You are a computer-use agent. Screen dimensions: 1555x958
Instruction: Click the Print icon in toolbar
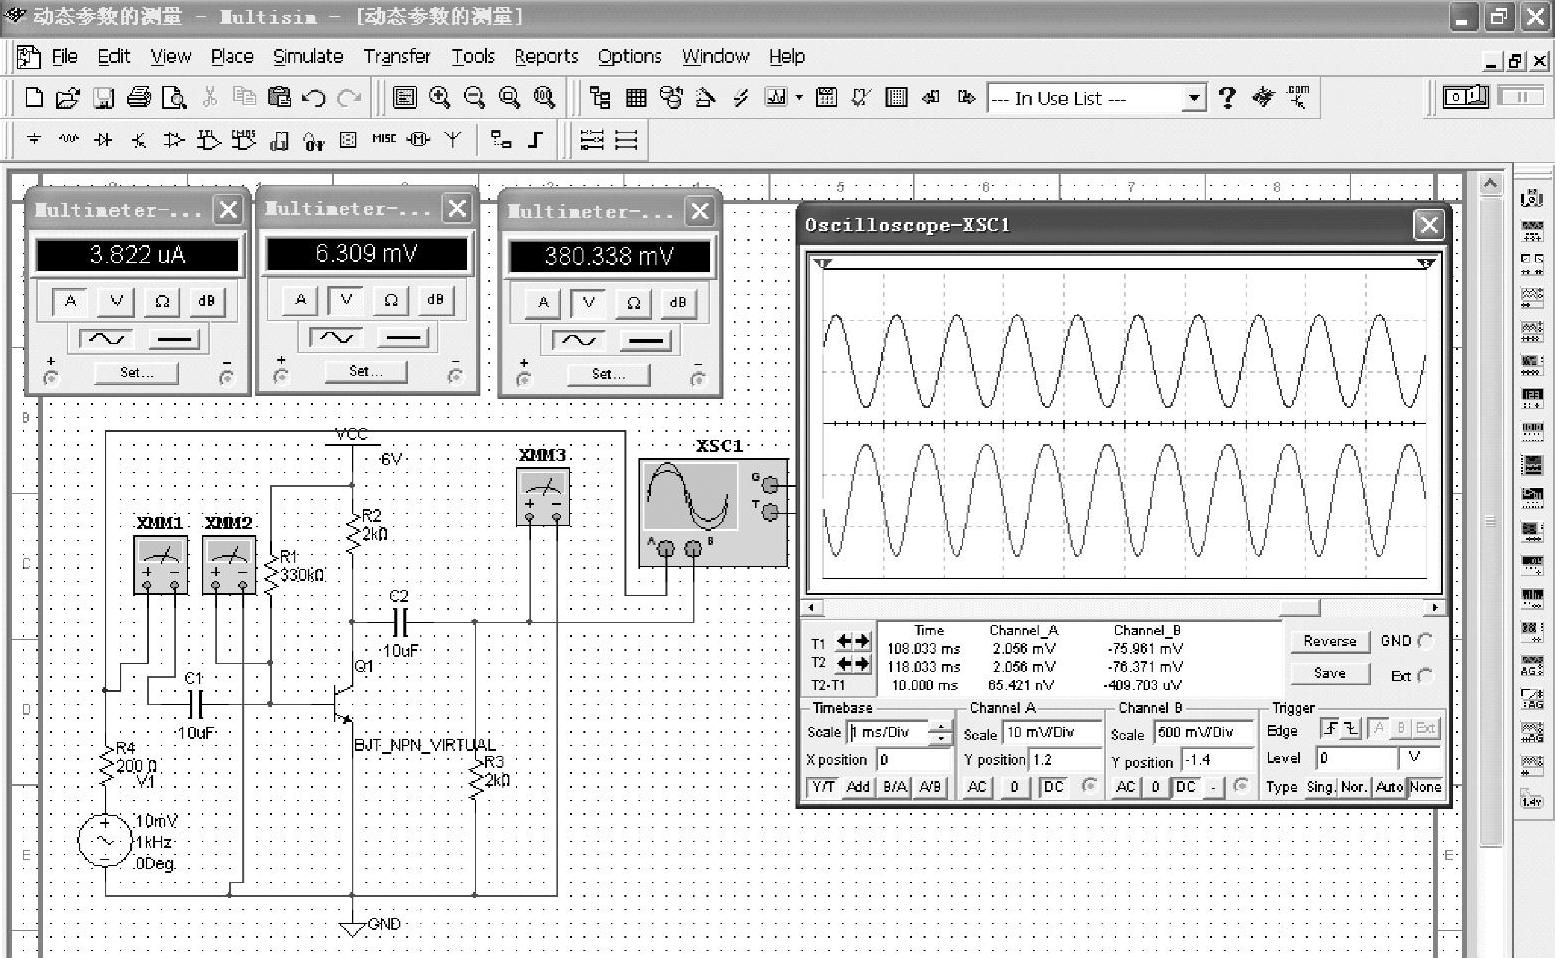pos(139,97)
